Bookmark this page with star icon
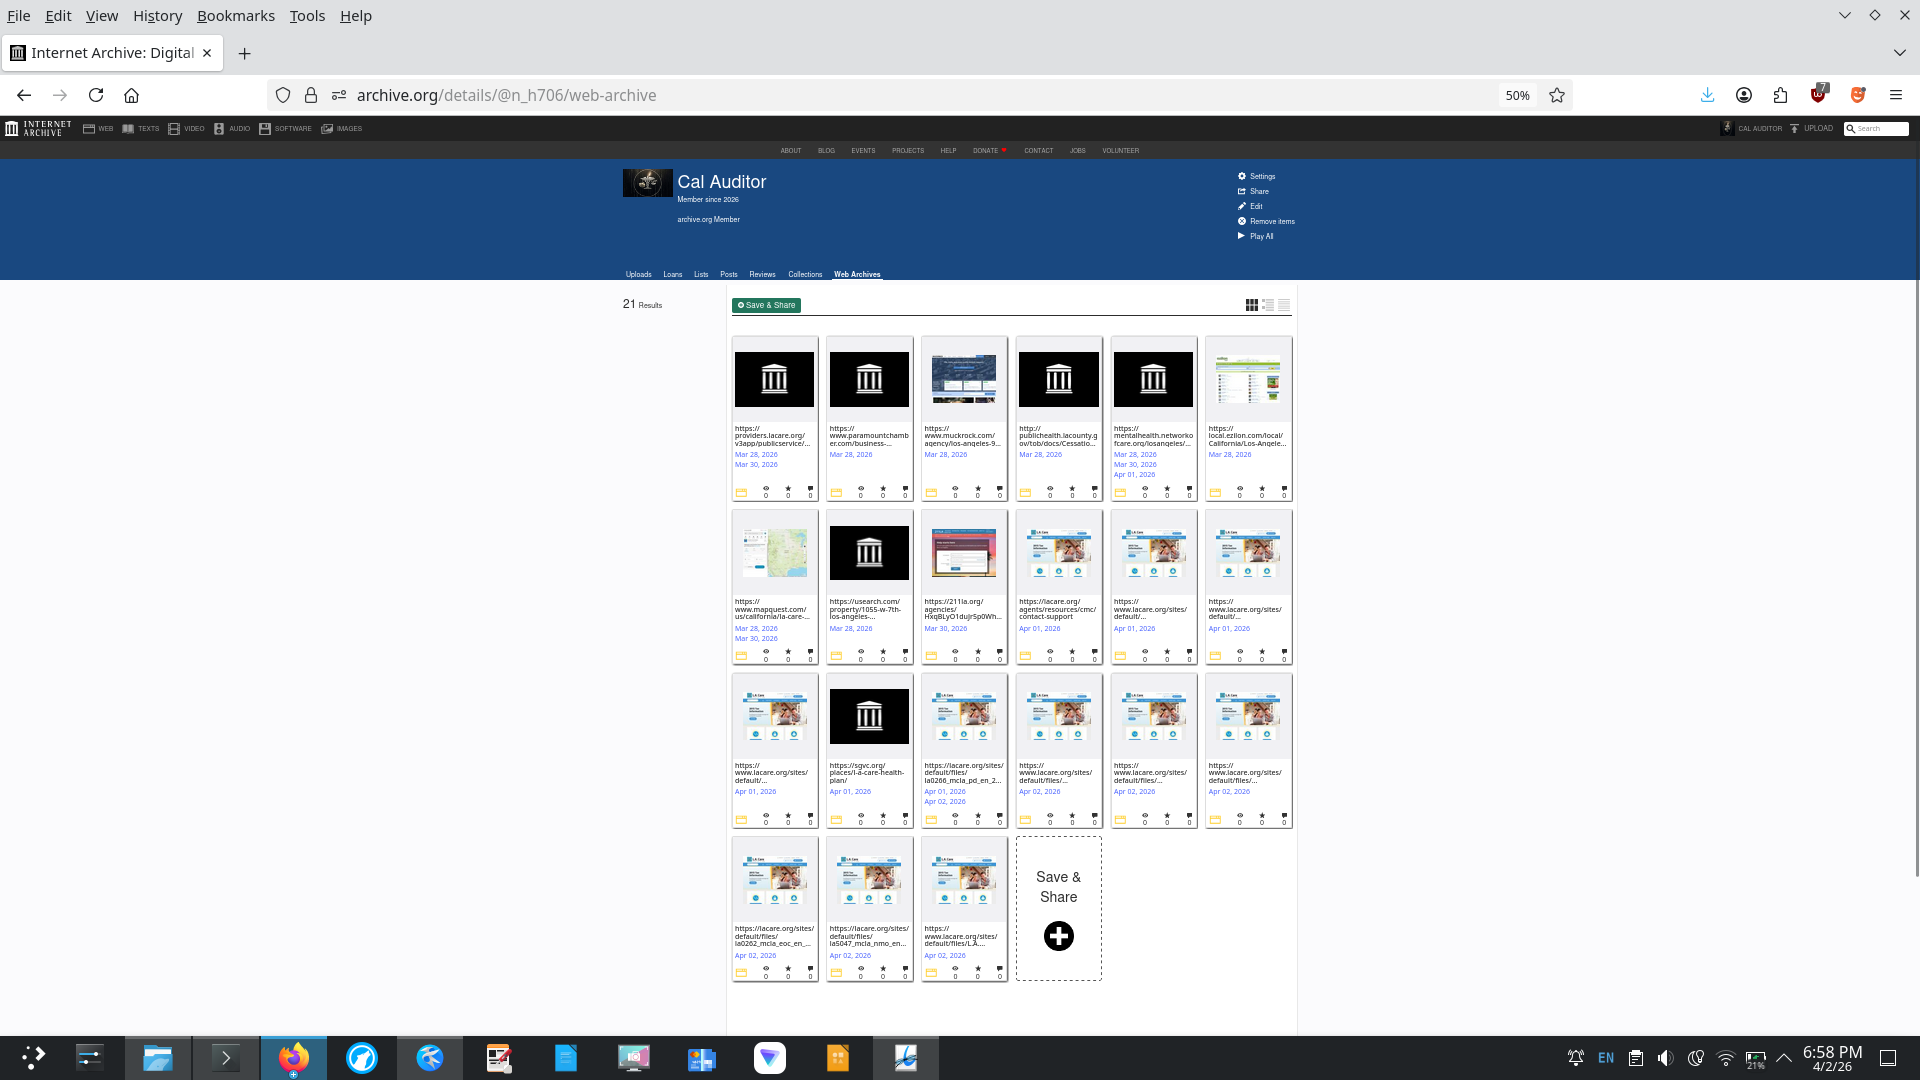This screenshot has height=1080, width=1920. click(1557, 95)
